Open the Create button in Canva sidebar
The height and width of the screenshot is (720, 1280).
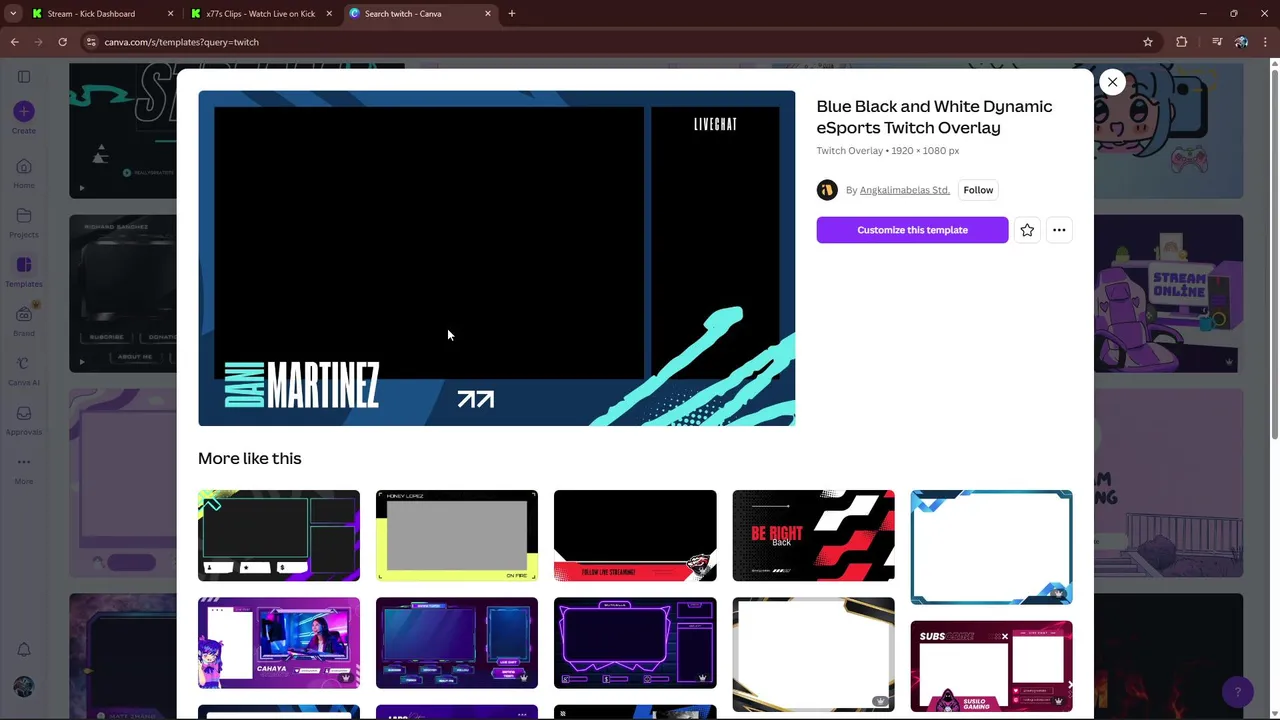[24, 117]
